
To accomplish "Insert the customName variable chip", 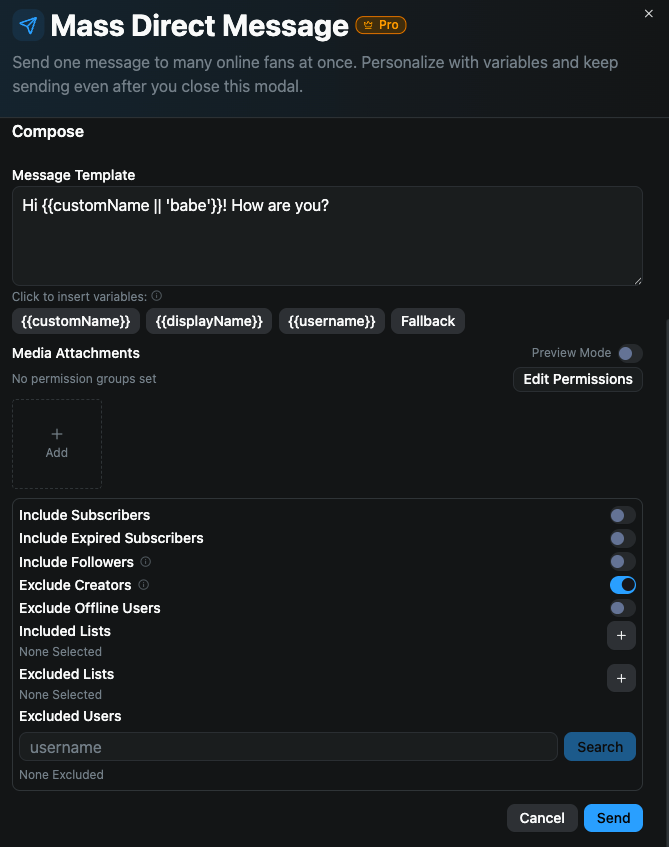I will click(76, 321).
